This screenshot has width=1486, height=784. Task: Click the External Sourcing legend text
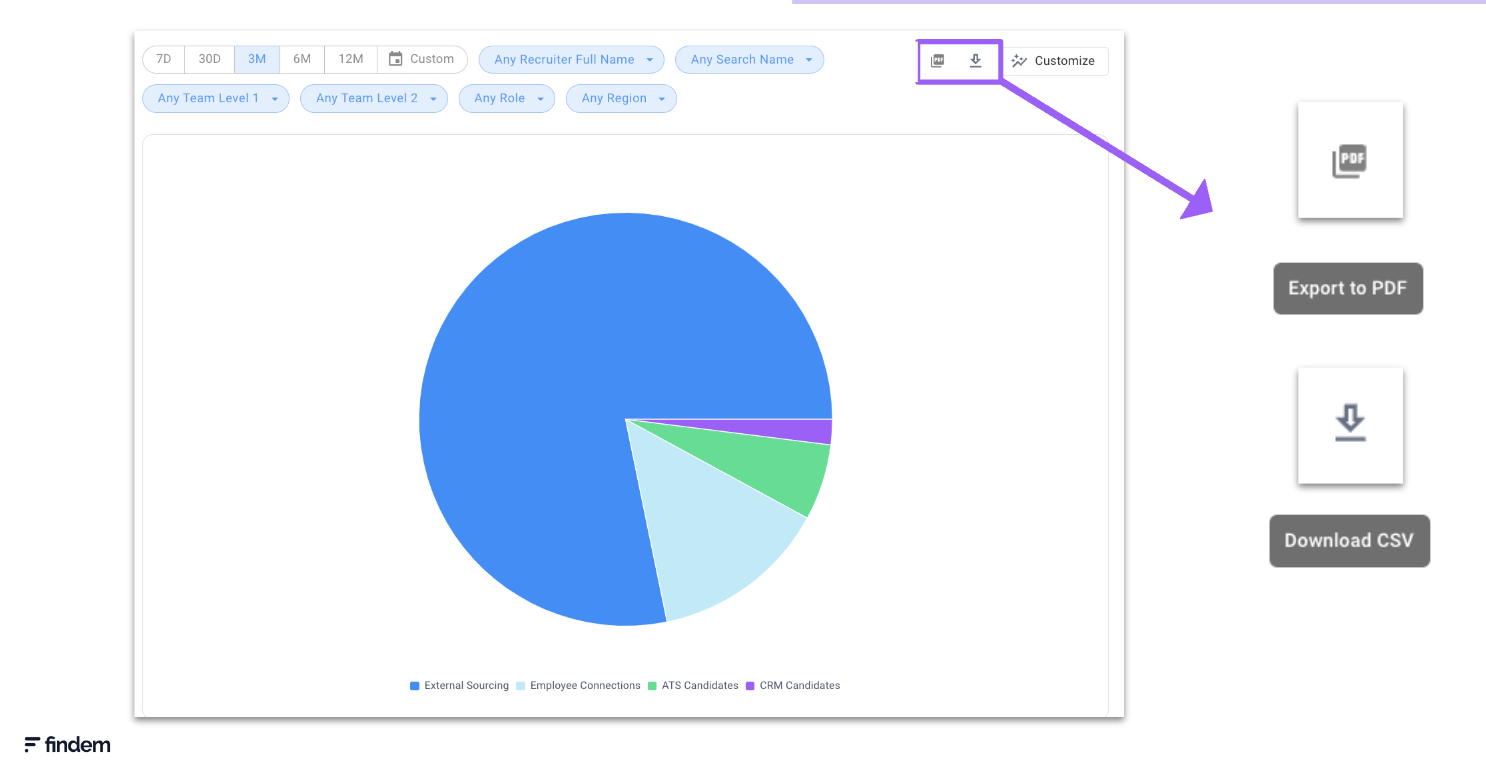pyautogui.click(x=467, y=686)
